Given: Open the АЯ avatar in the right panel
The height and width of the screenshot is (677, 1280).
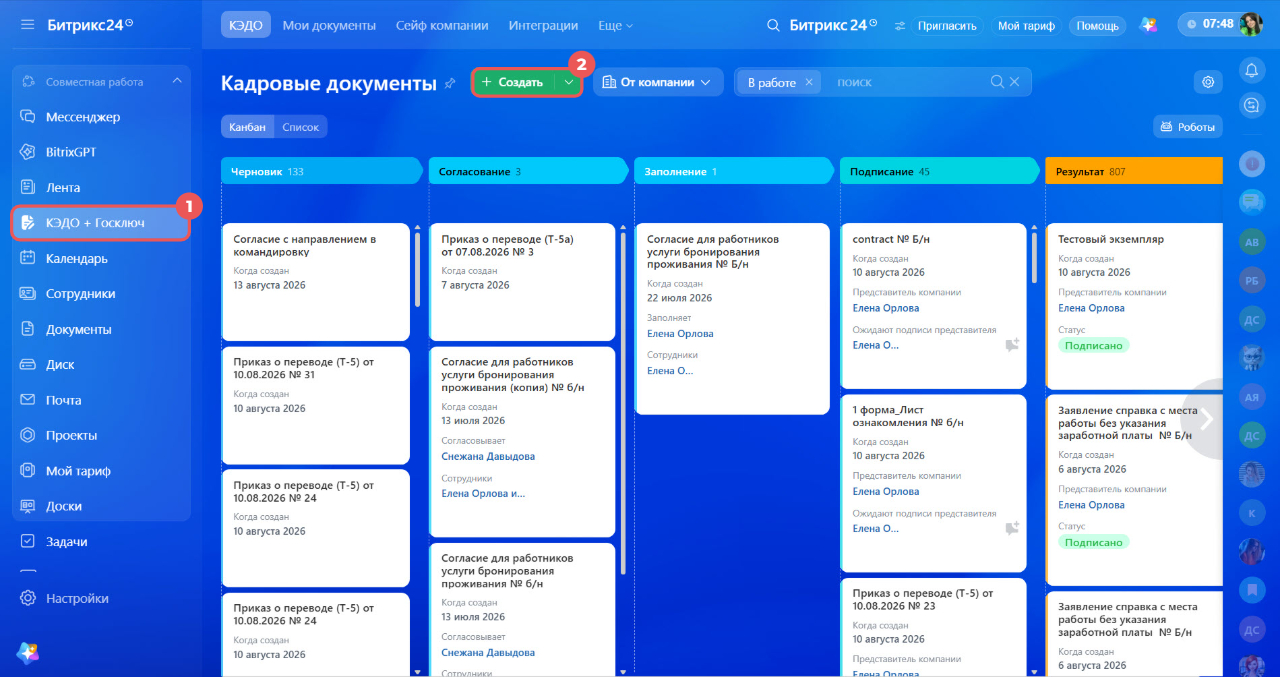Looking at the screenshot, I should 1251,397.
